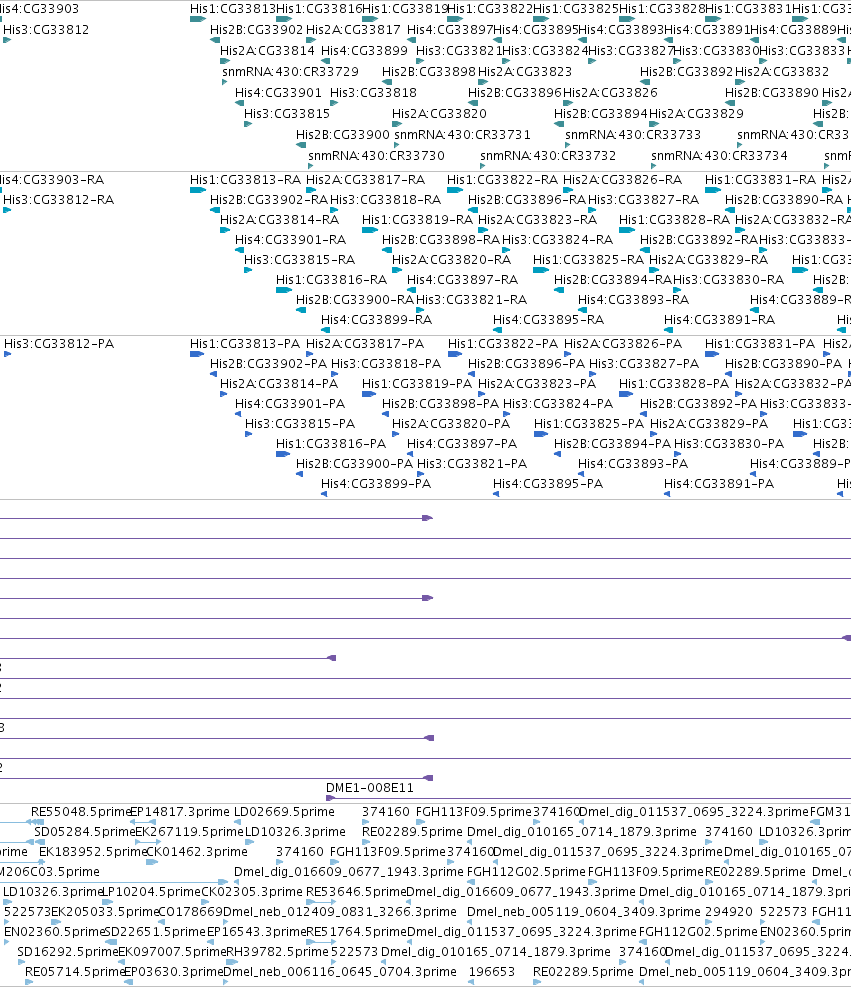Select transcript label His2B:CG33900-RA
Screen dimensions: 851x987
[355, 300]
